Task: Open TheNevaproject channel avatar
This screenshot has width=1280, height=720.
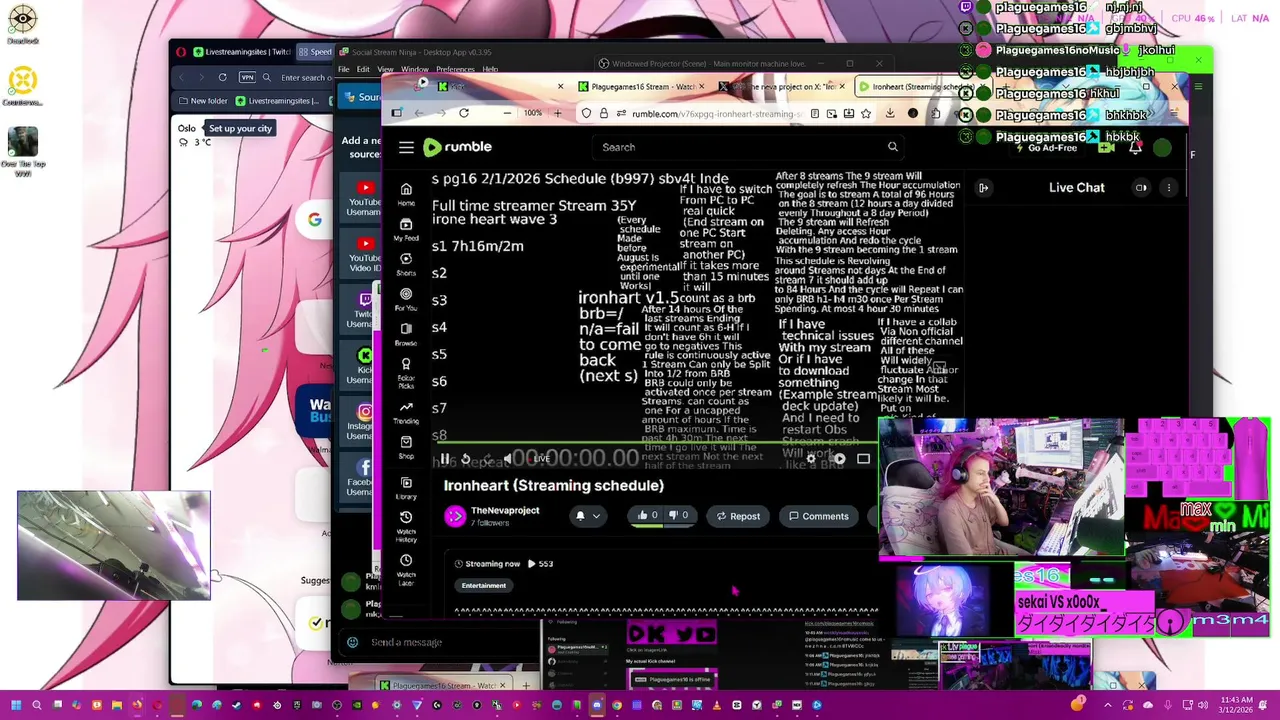Action: (x=455, y=516)
